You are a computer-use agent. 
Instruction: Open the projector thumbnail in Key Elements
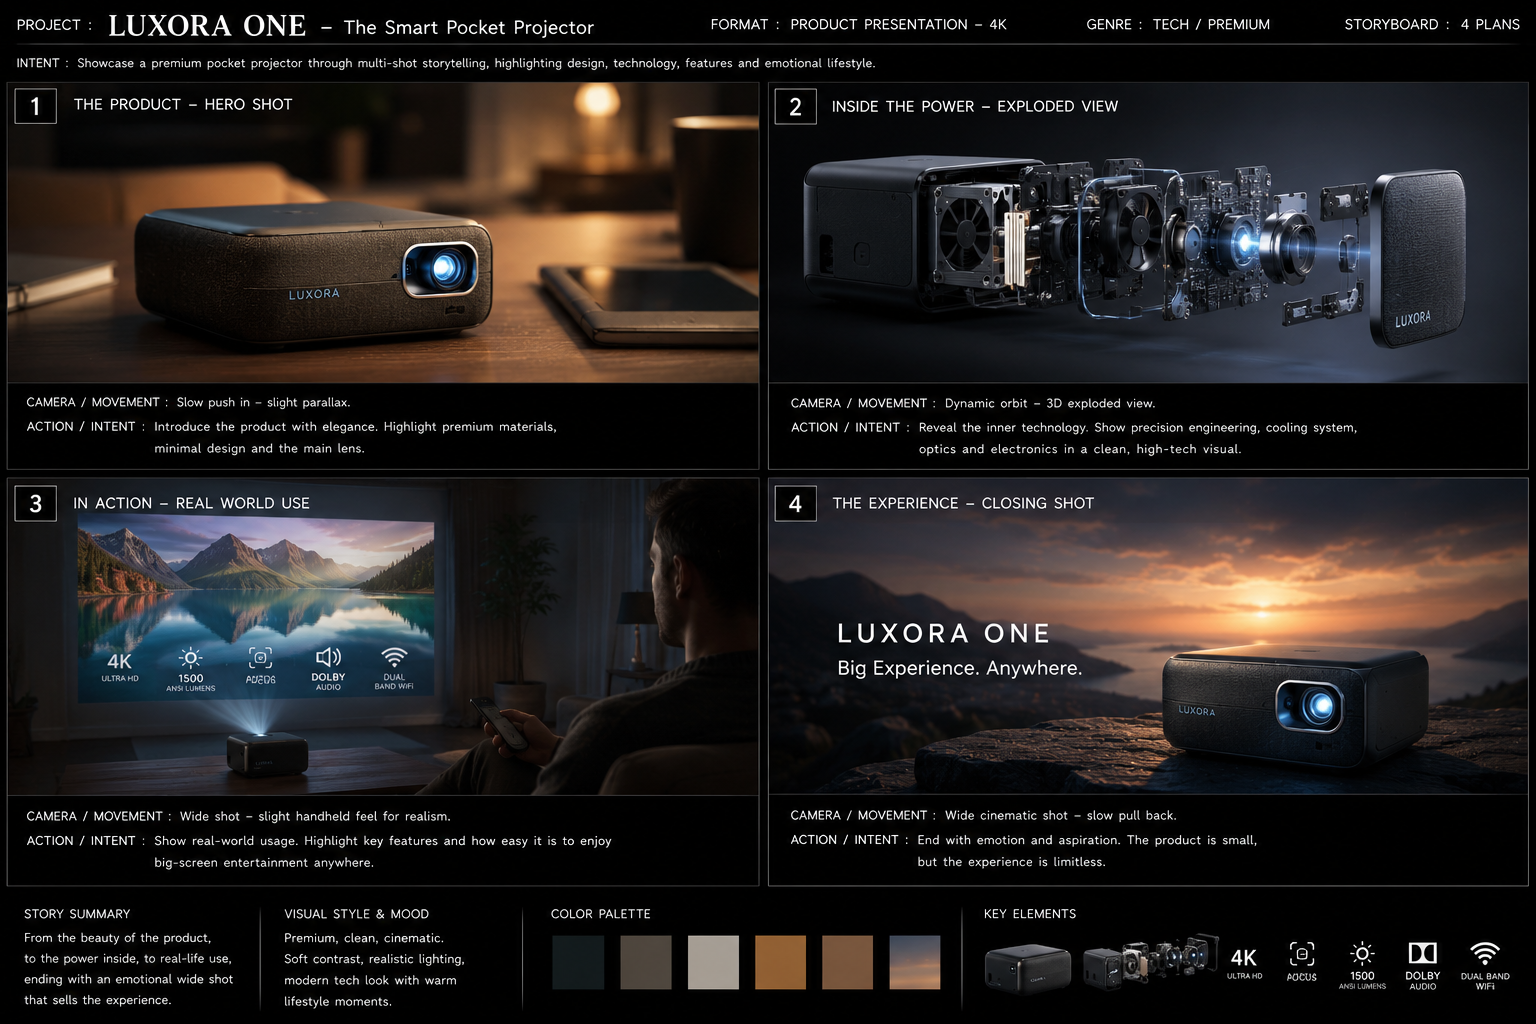[1027, 968]
